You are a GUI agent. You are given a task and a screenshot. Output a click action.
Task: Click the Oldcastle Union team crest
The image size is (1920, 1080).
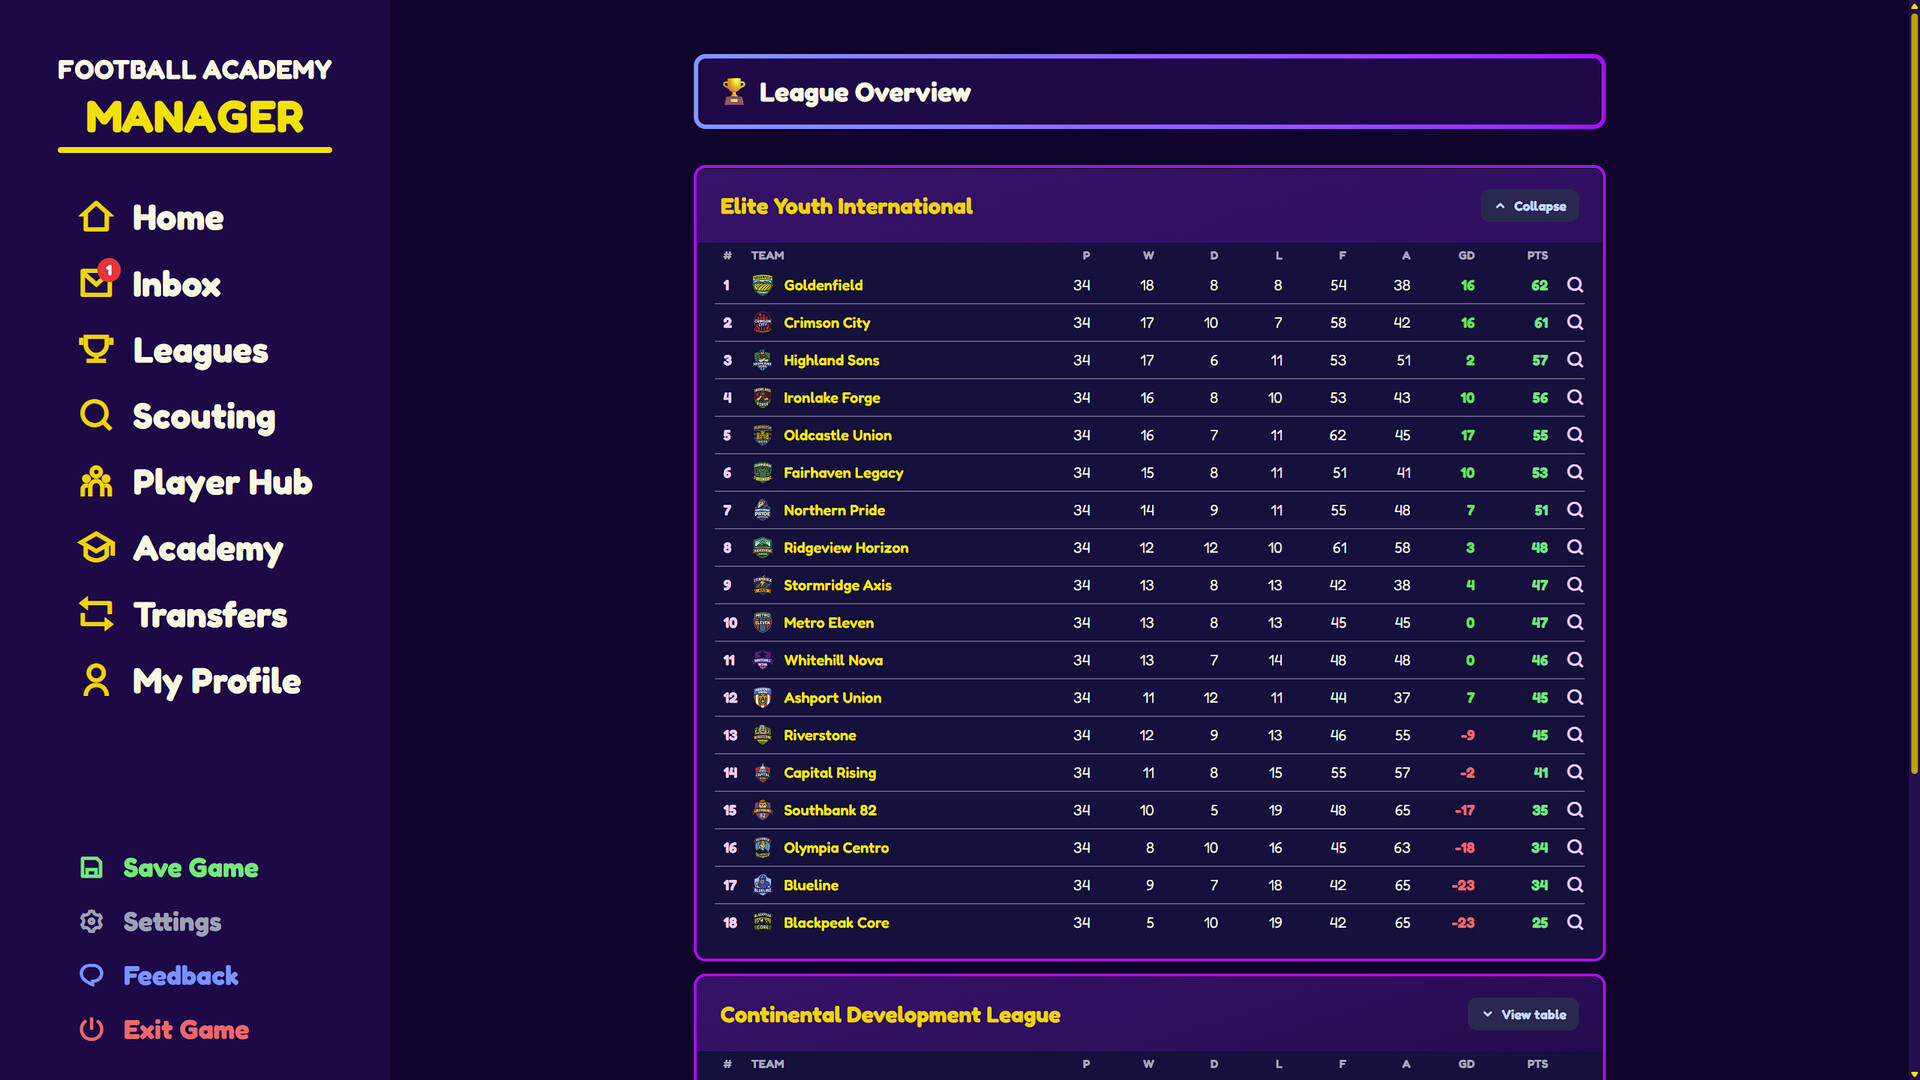click(762, 435)
